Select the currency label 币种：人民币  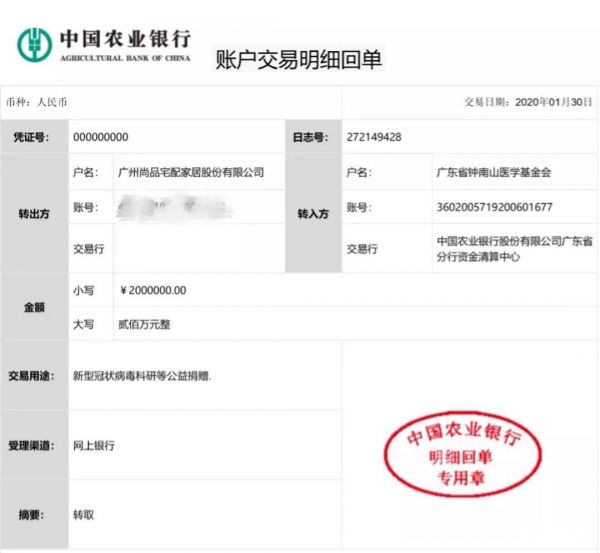37,102
